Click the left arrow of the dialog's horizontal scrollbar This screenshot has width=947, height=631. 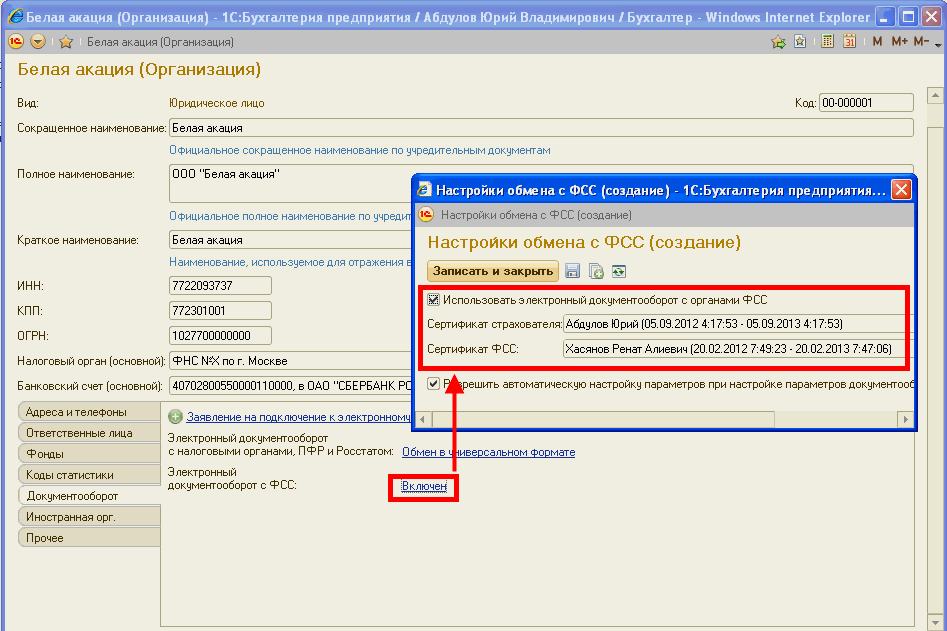click(x=422, y=419)
